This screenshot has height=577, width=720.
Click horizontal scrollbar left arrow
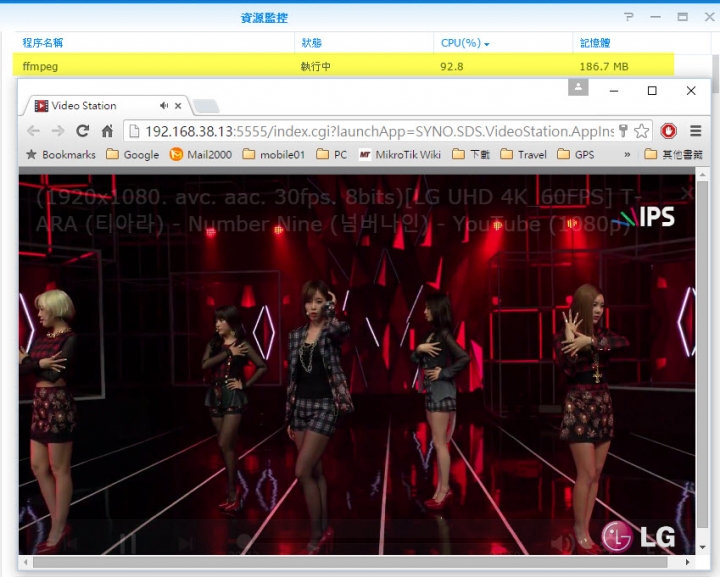pos(26,562)
